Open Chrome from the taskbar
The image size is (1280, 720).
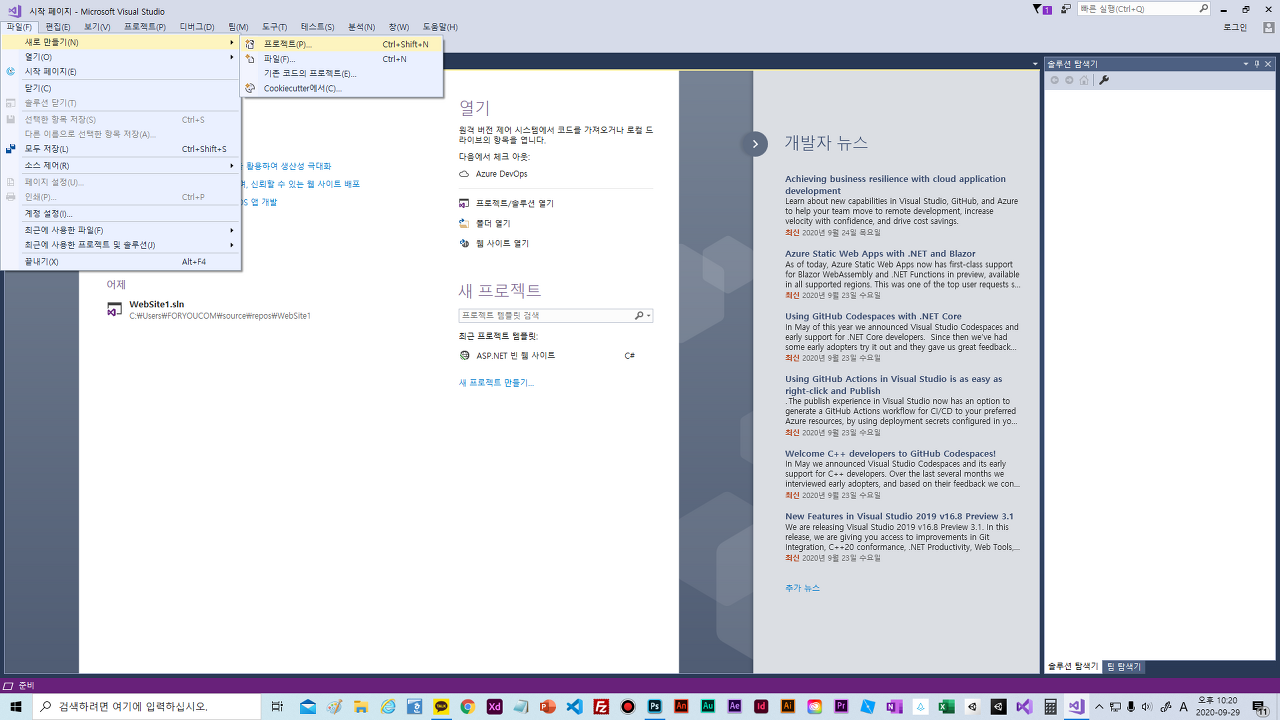(467, 706)
